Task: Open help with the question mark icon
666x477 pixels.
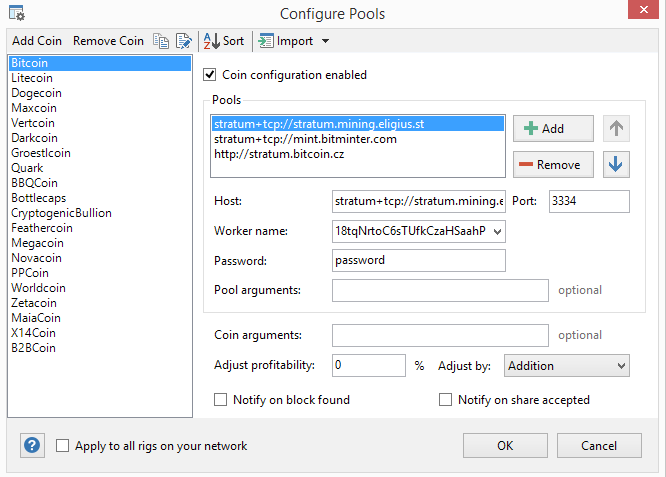Action: (32, 445)
